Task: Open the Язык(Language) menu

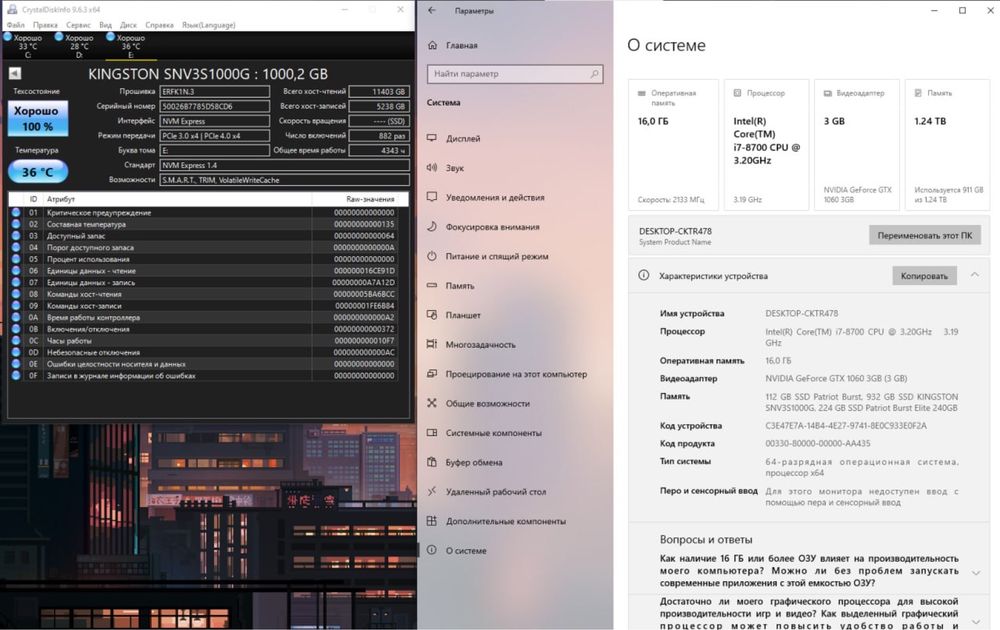Action: [209, 25]
